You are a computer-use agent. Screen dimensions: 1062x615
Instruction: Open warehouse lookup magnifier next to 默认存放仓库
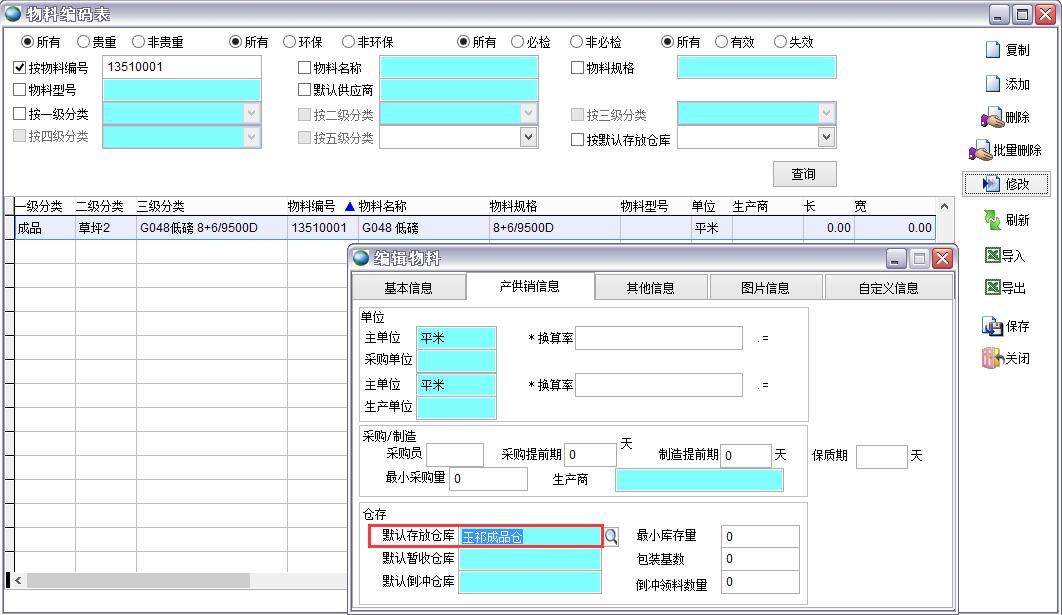point(612,537)
